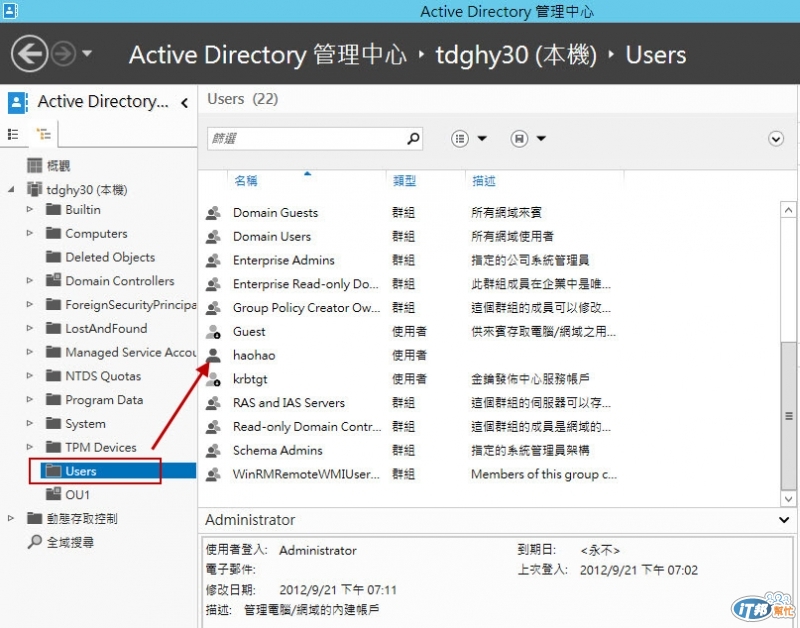Click the Enterprise Admins group icon
This screenshot has height=628, width=800.
pyautogui.click(x=213, y=260)
